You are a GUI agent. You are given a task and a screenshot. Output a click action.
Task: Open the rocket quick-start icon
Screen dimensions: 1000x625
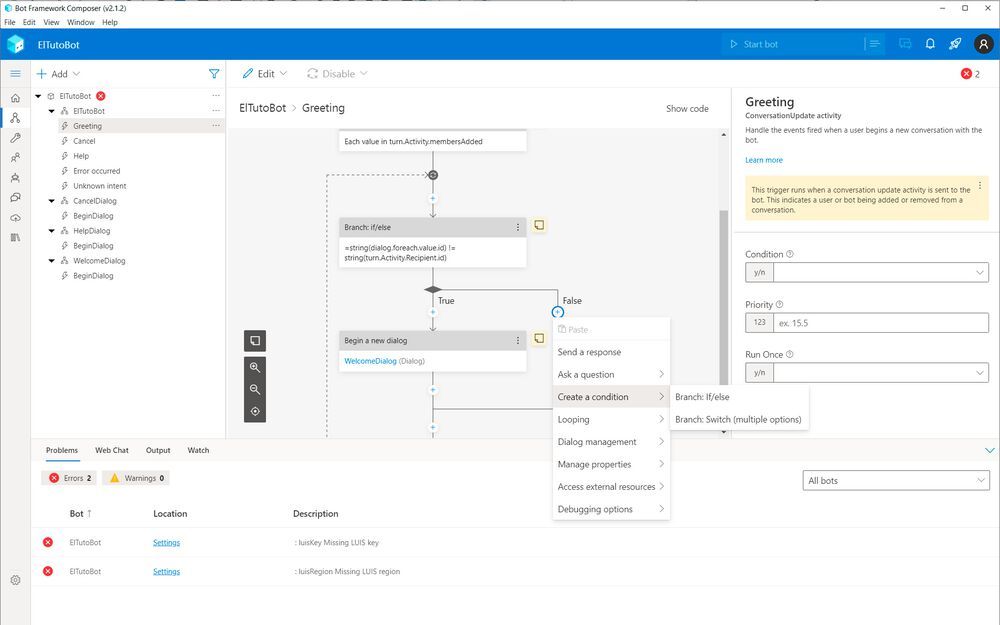955,44
